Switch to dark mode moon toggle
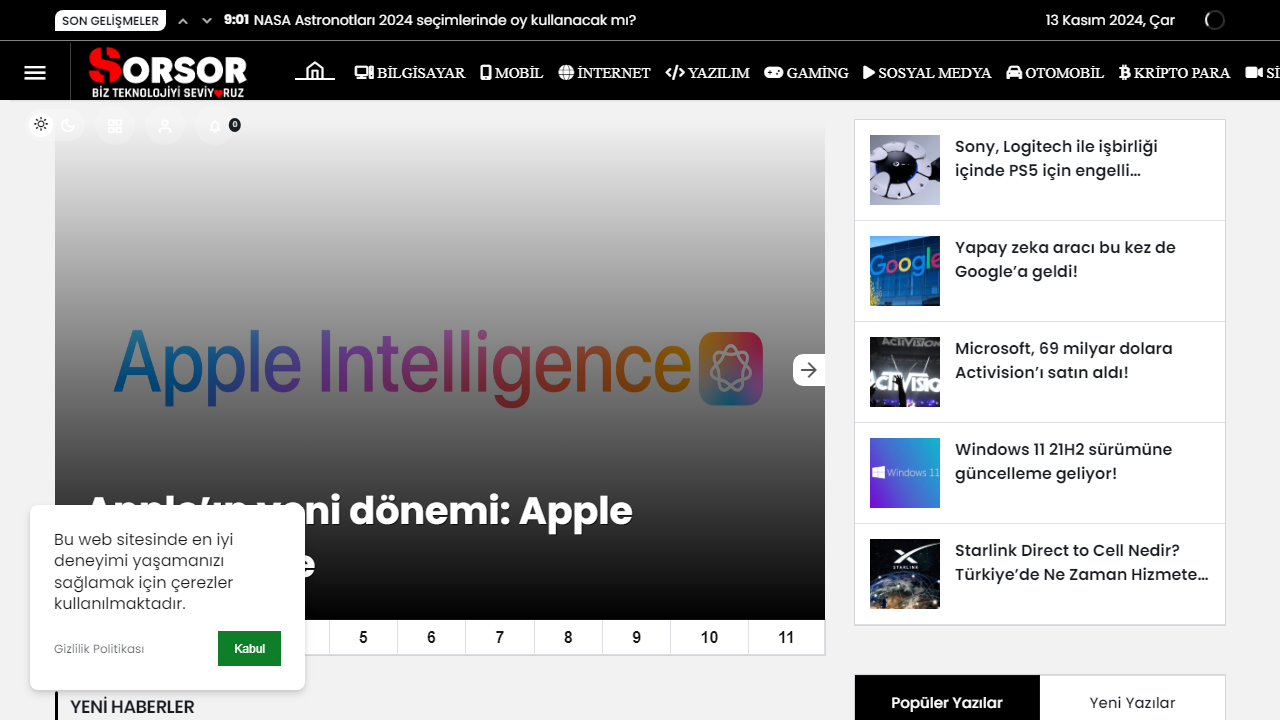 (68, 125)
